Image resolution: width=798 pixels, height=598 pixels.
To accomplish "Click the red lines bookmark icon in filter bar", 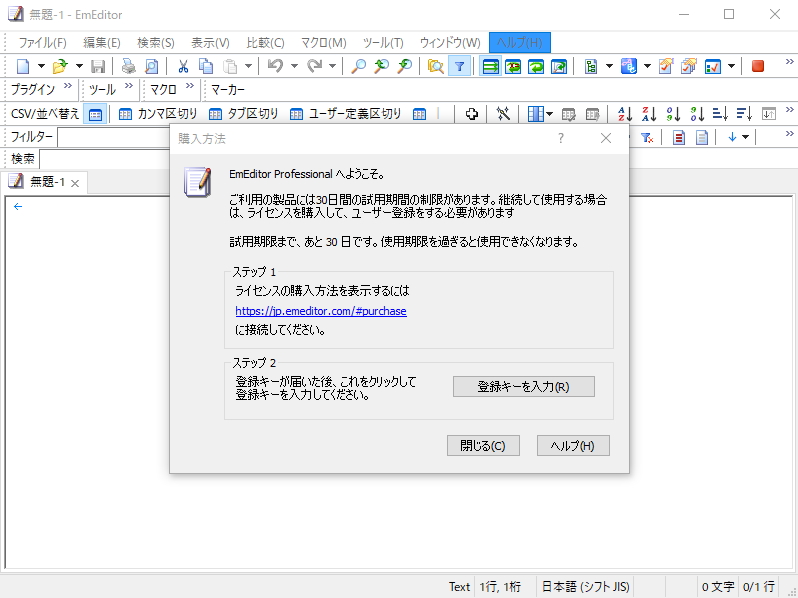I will click(x=678, y=137).
